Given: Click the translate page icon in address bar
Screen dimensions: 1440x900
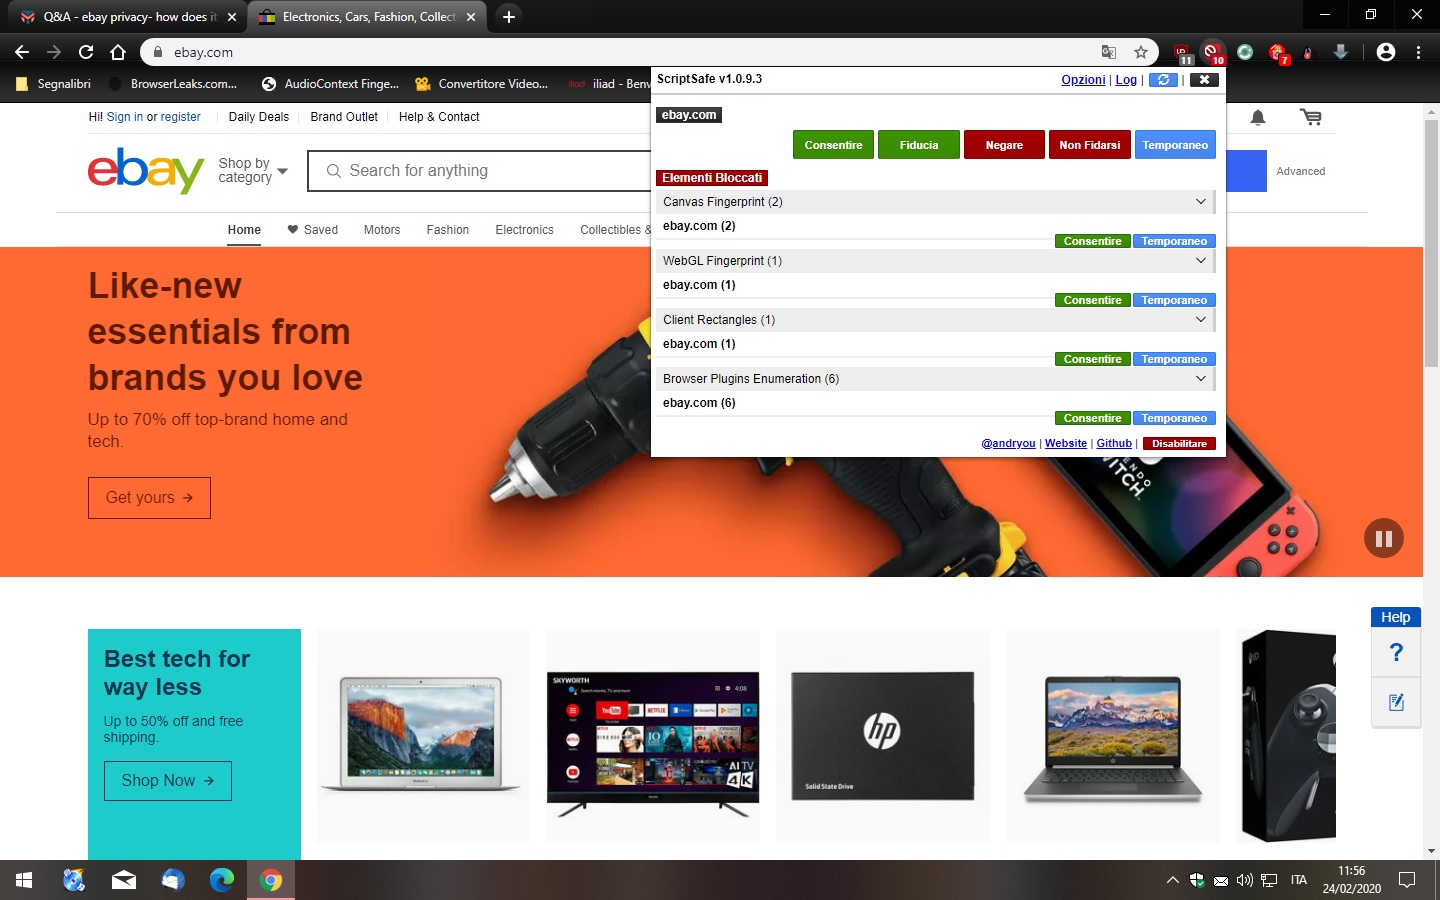Looking at the screenshot, I should pyautogui.click(x=1109, y=52).
